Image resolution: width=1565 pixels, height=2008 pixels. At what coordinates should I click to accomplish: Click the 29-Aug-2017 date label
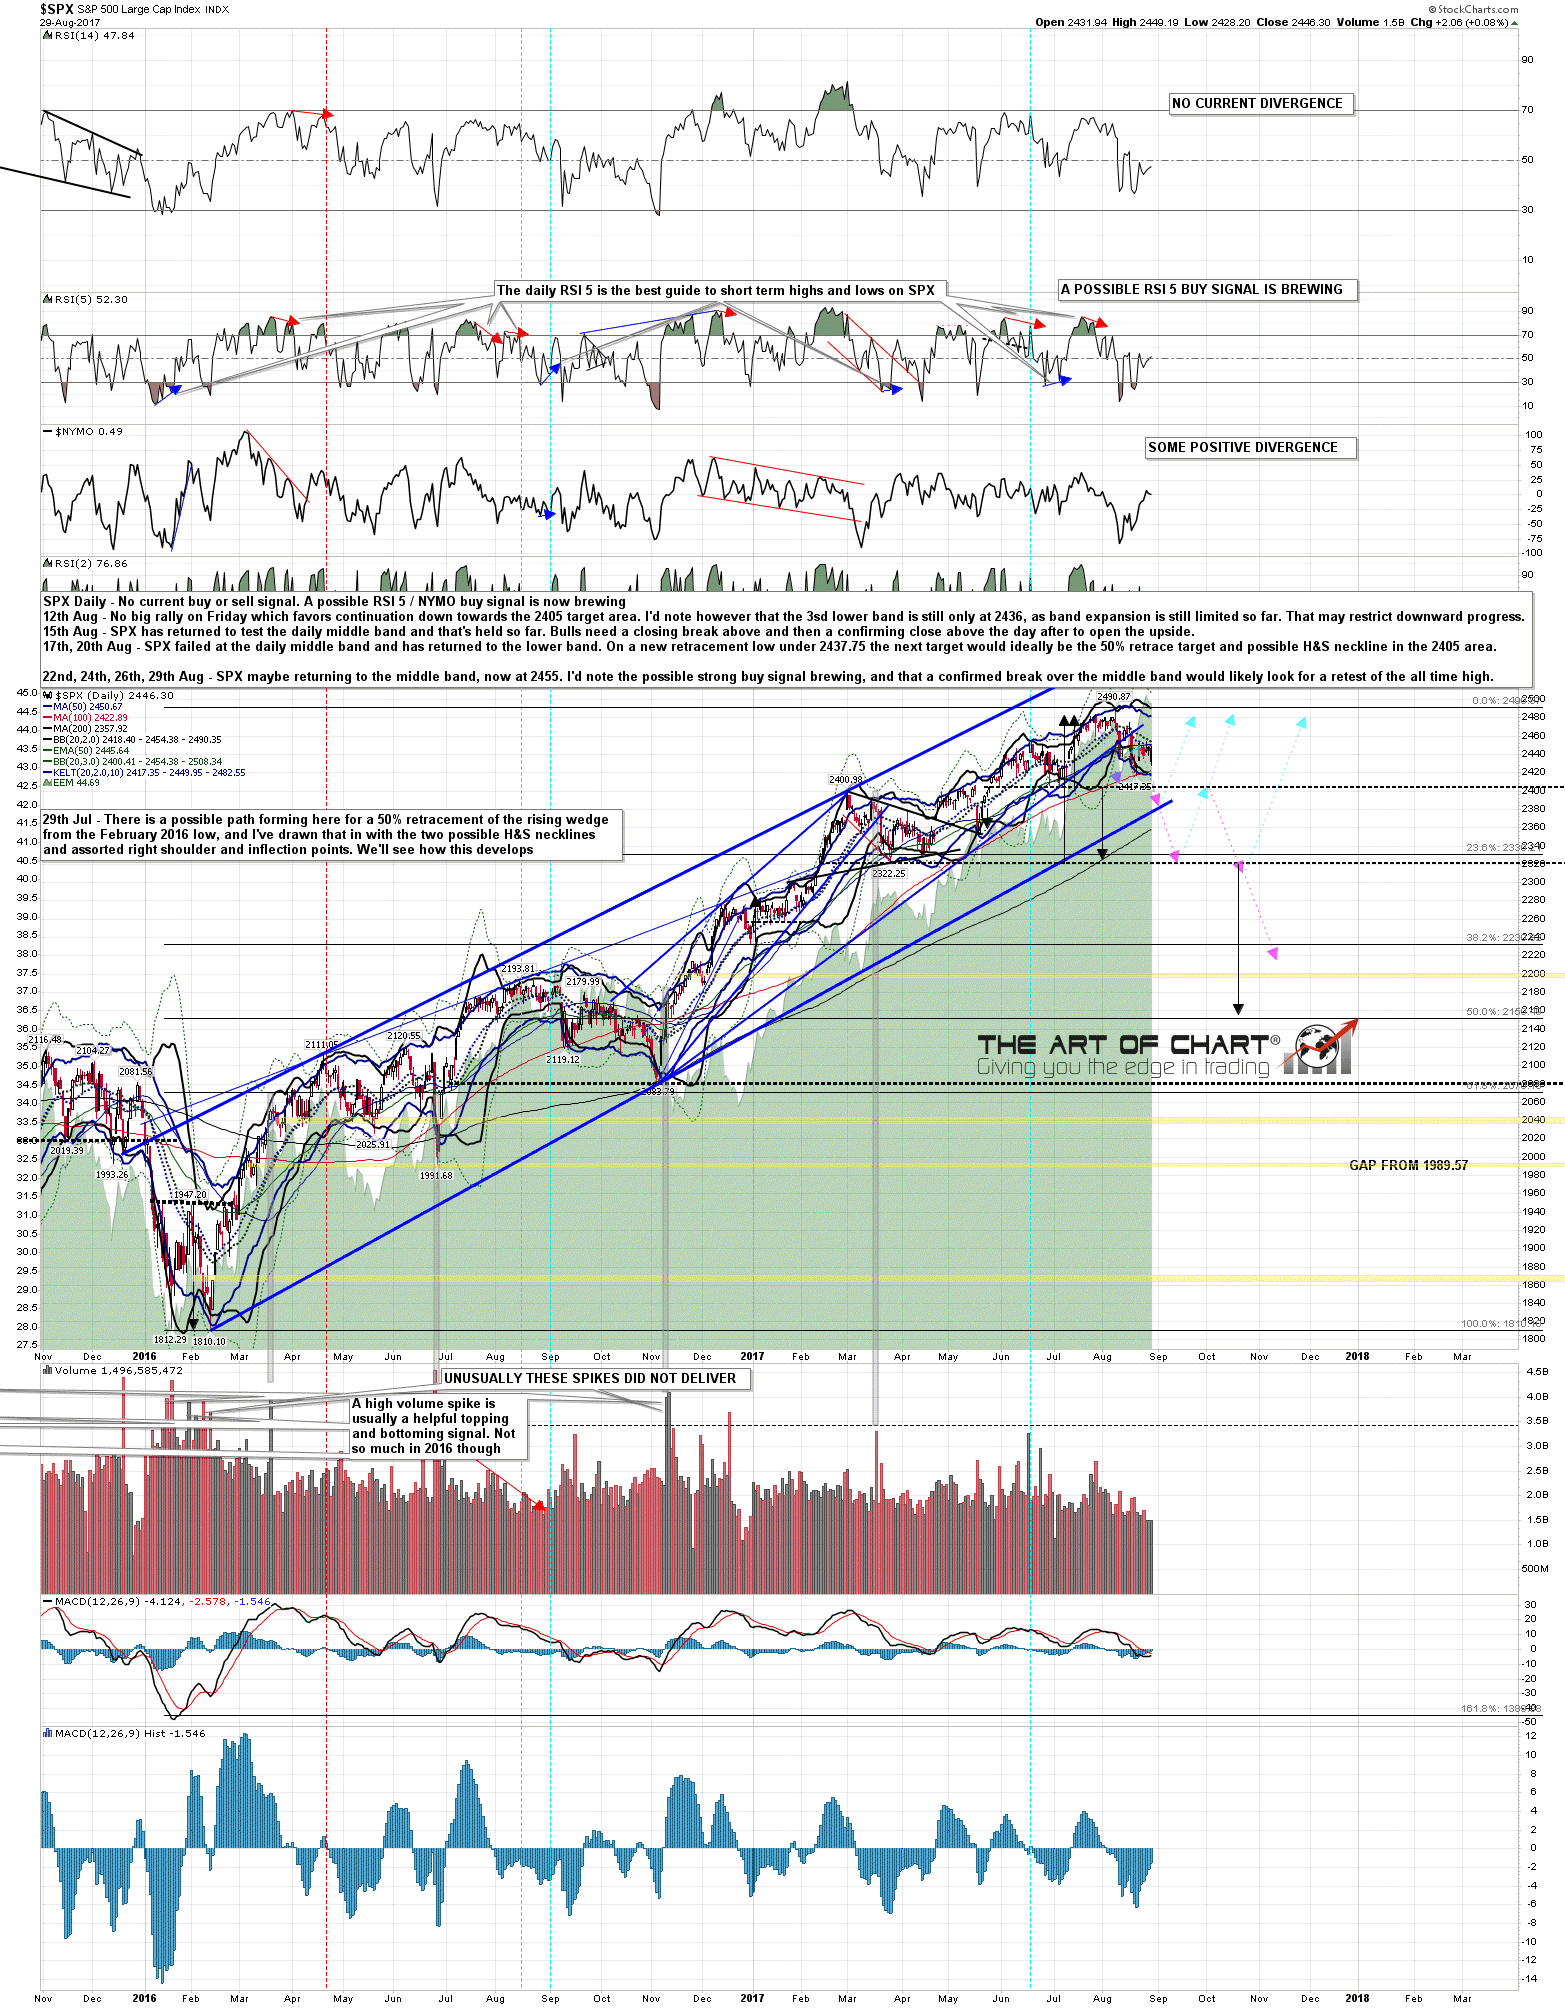[68, 22]
